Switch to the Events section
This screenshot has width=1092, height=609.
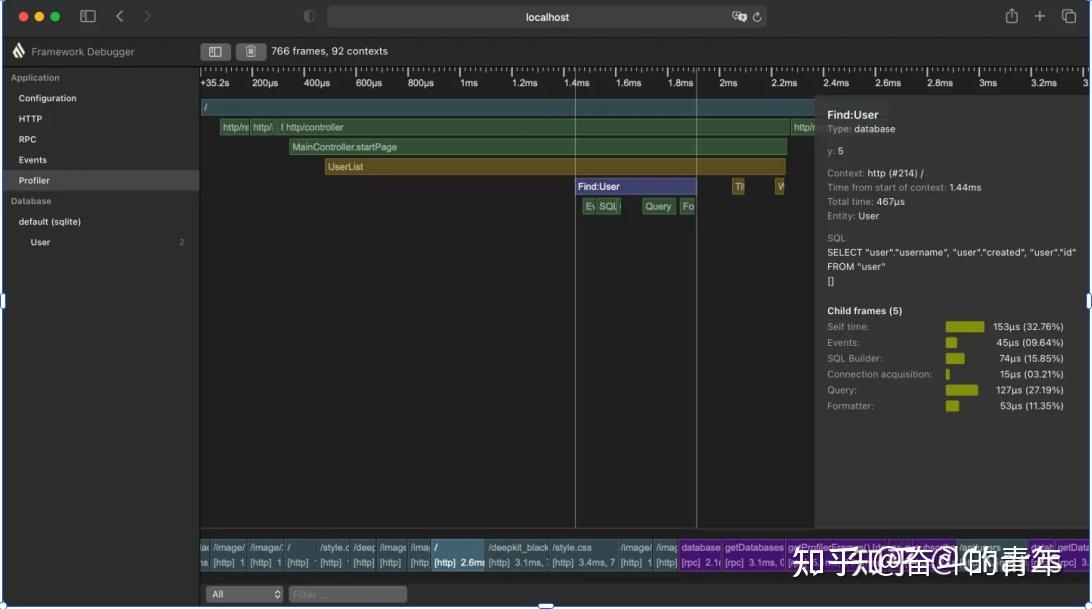[34, 160]
